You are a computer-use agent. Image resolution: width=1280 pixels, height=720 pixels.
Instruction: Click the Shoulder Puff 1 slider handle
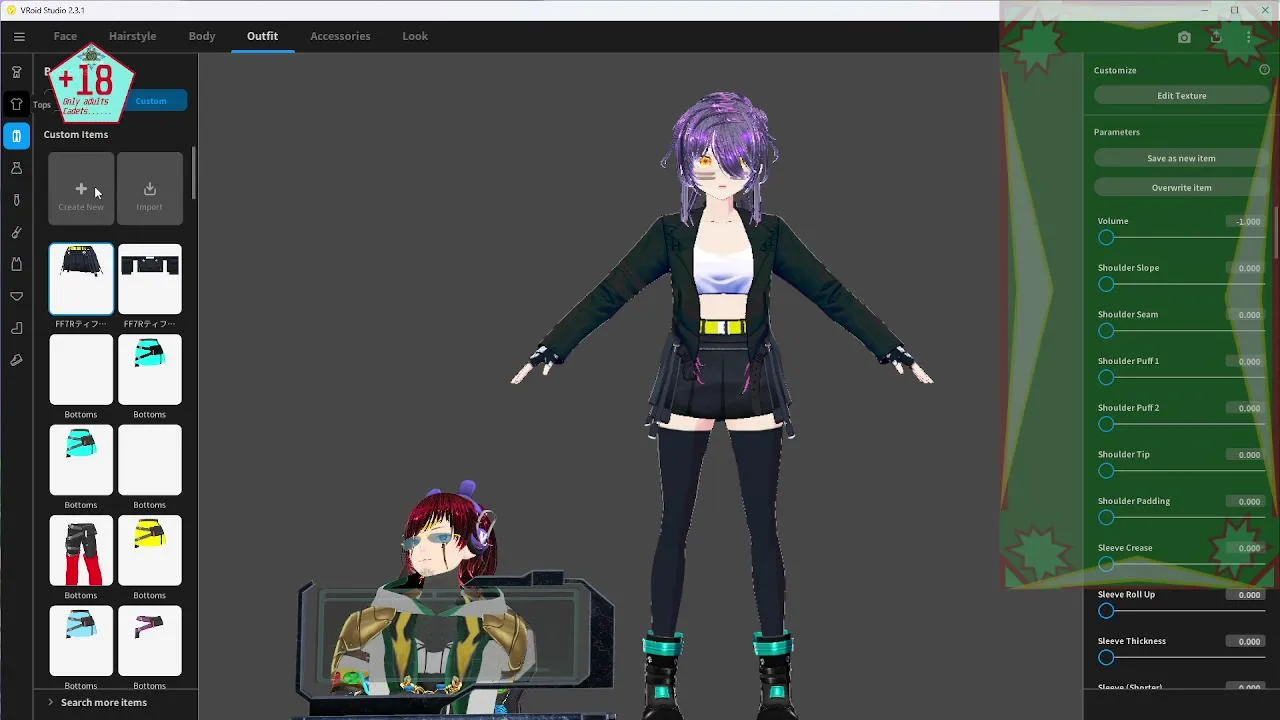coord(1106,377)
